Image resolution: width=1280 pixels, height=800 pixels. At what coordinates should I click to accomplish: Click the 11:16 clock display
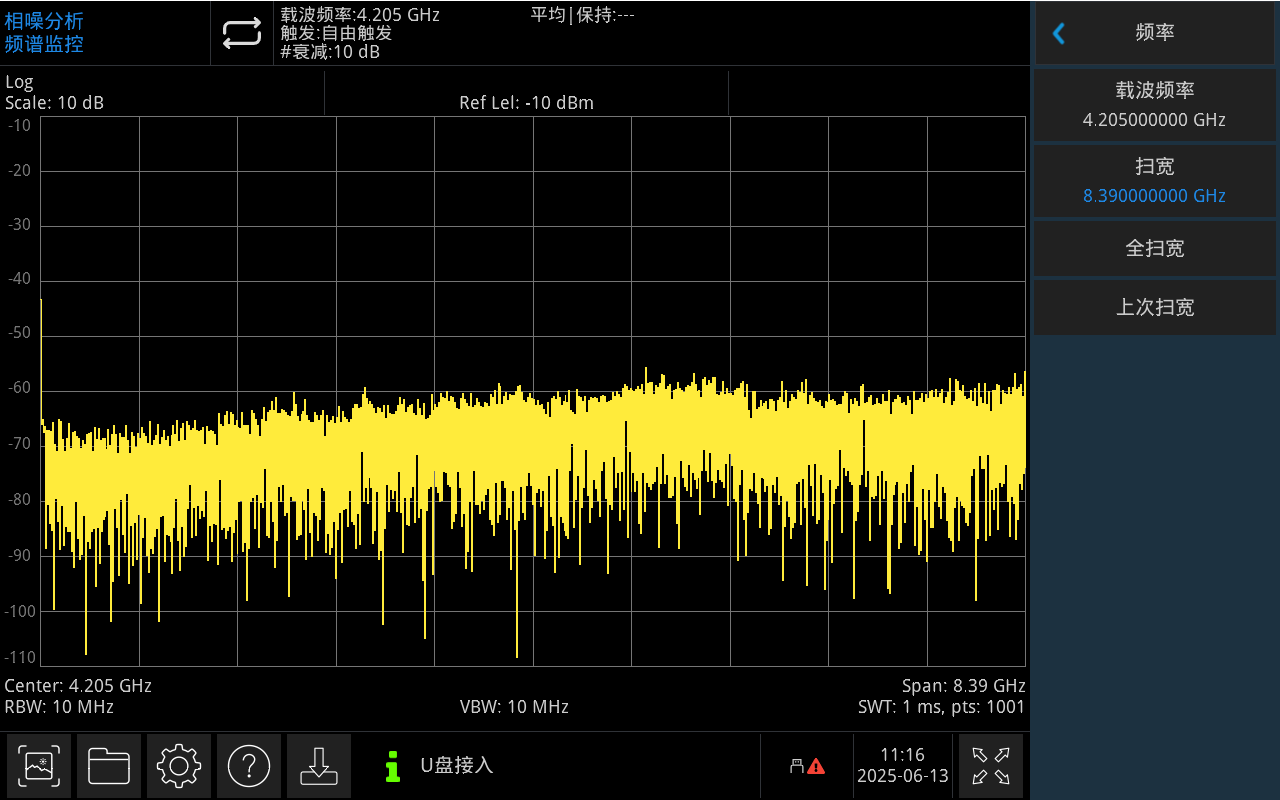pos(902,755)
